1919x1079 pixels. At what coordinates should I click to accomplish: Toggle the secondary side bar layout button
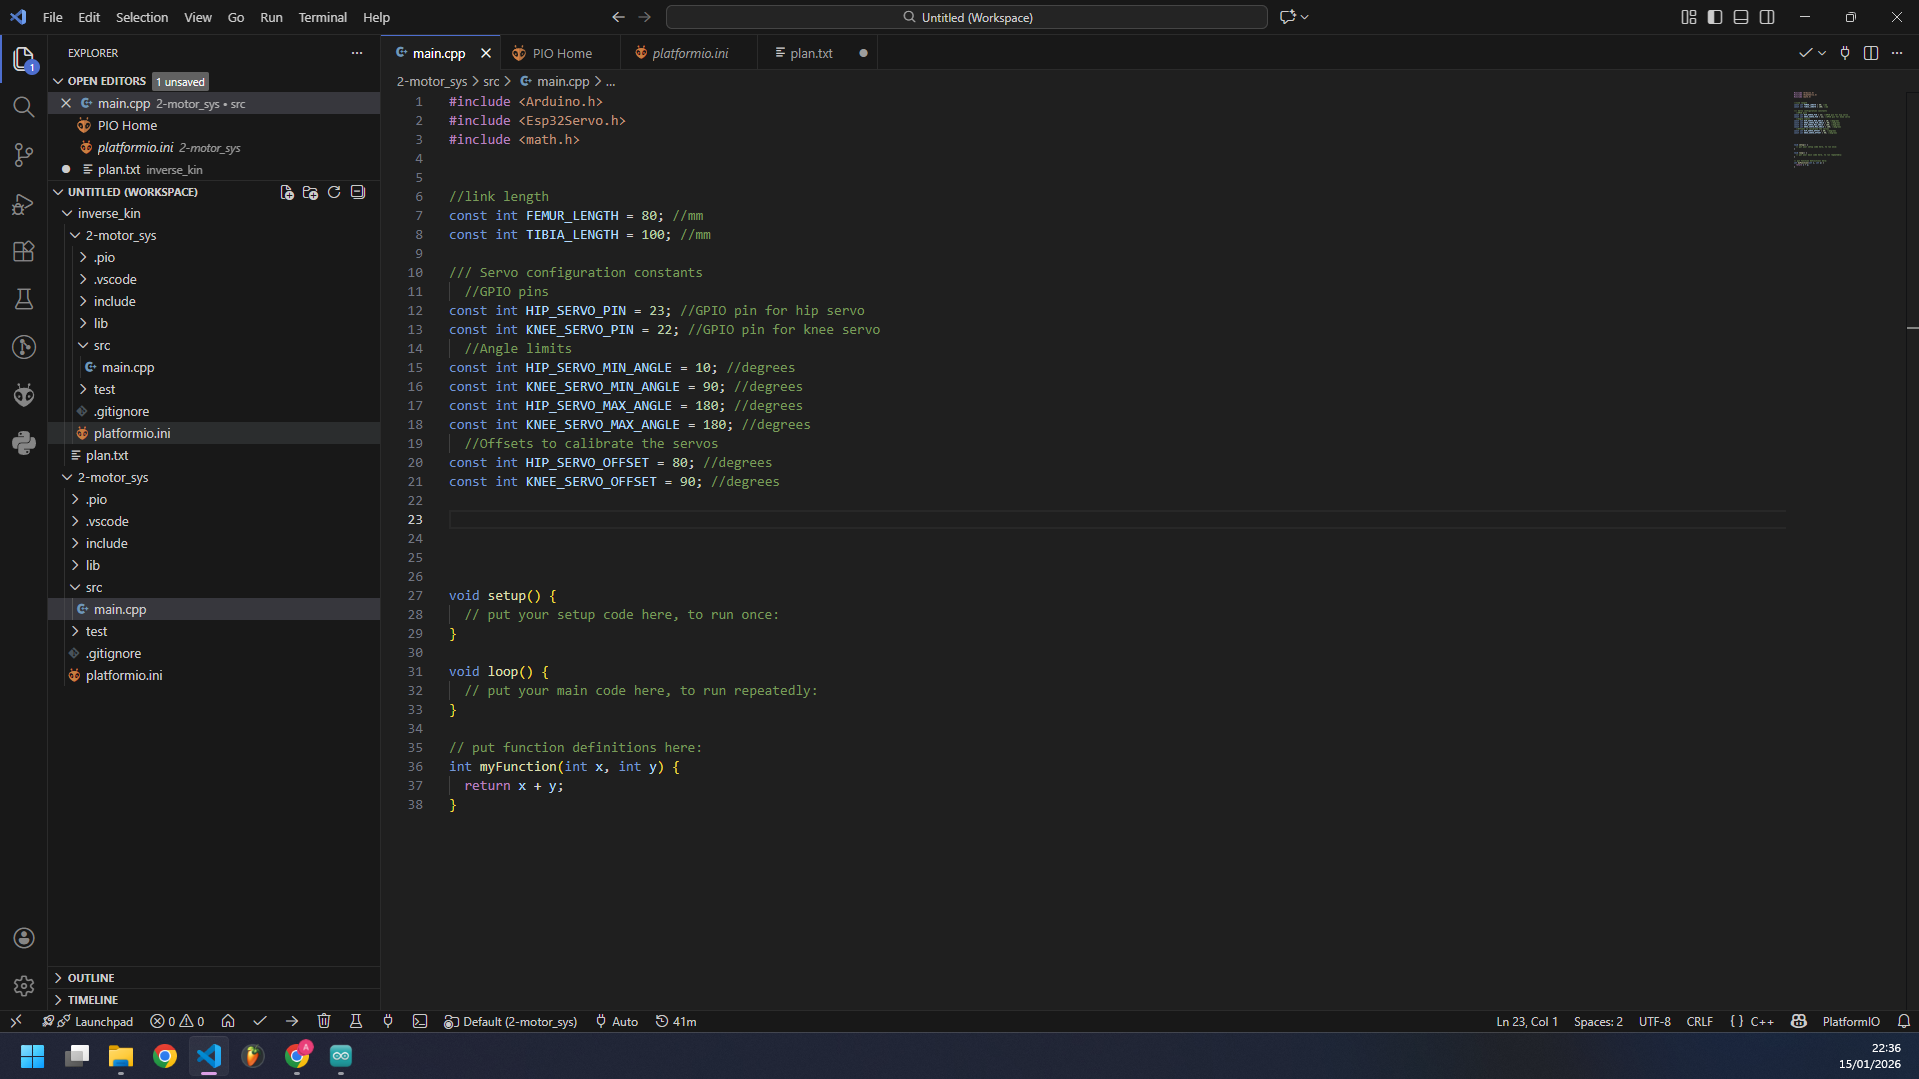[x=1767, y=17]
